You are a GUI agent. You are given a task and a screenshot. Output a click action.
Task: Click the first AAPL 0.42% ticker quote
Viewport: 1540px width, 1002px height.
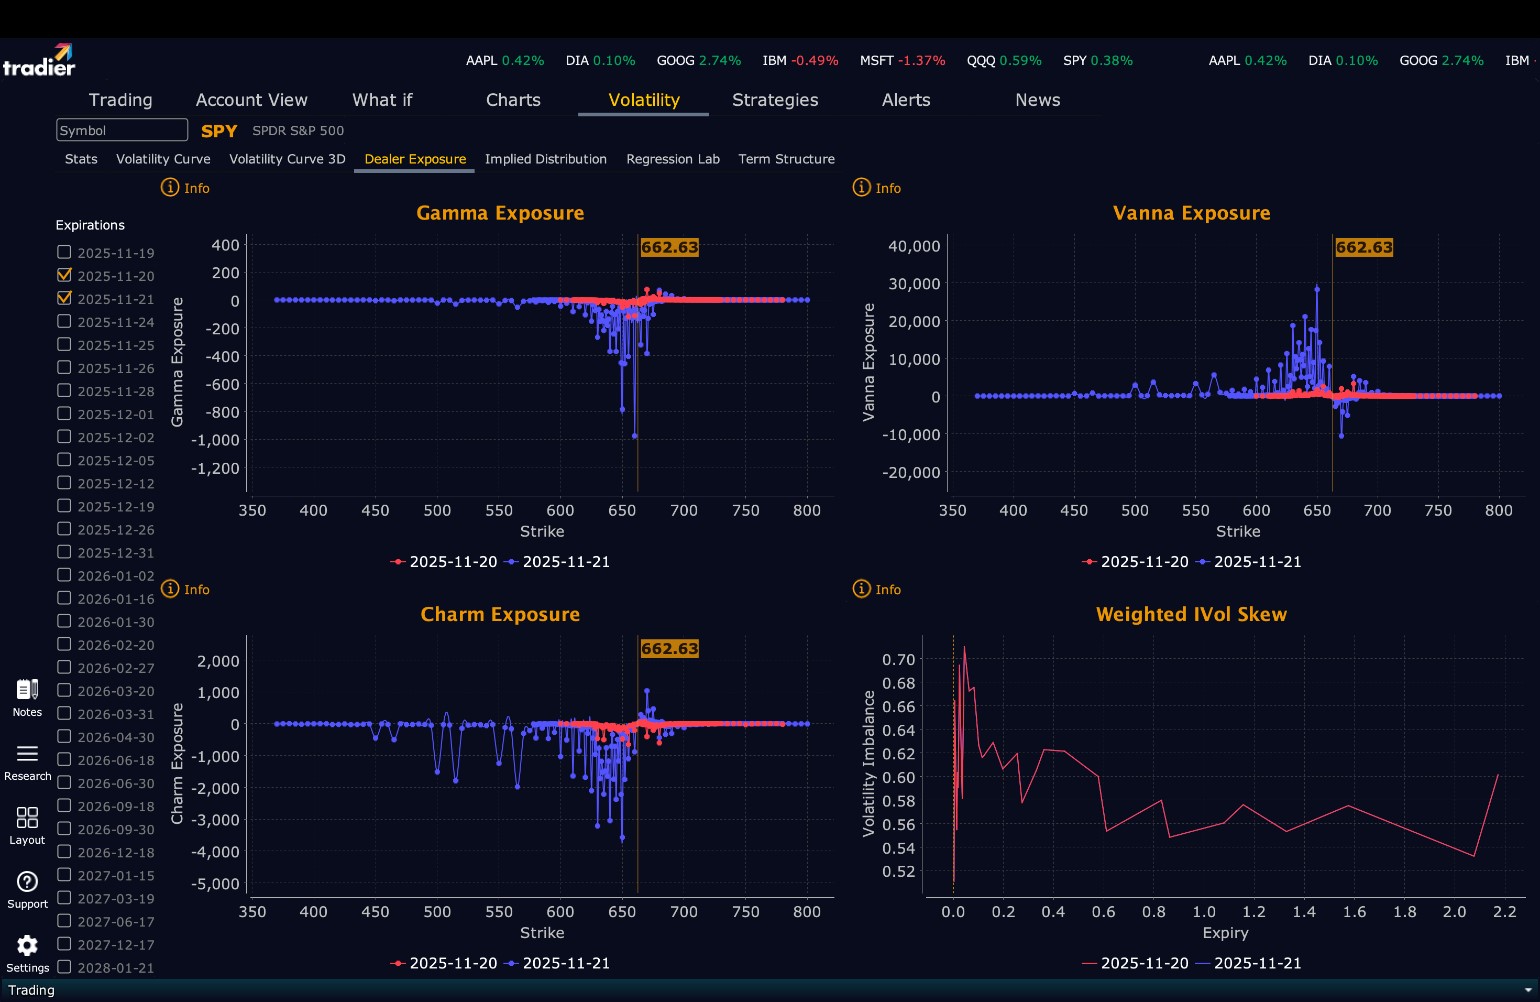pos(505,61)
